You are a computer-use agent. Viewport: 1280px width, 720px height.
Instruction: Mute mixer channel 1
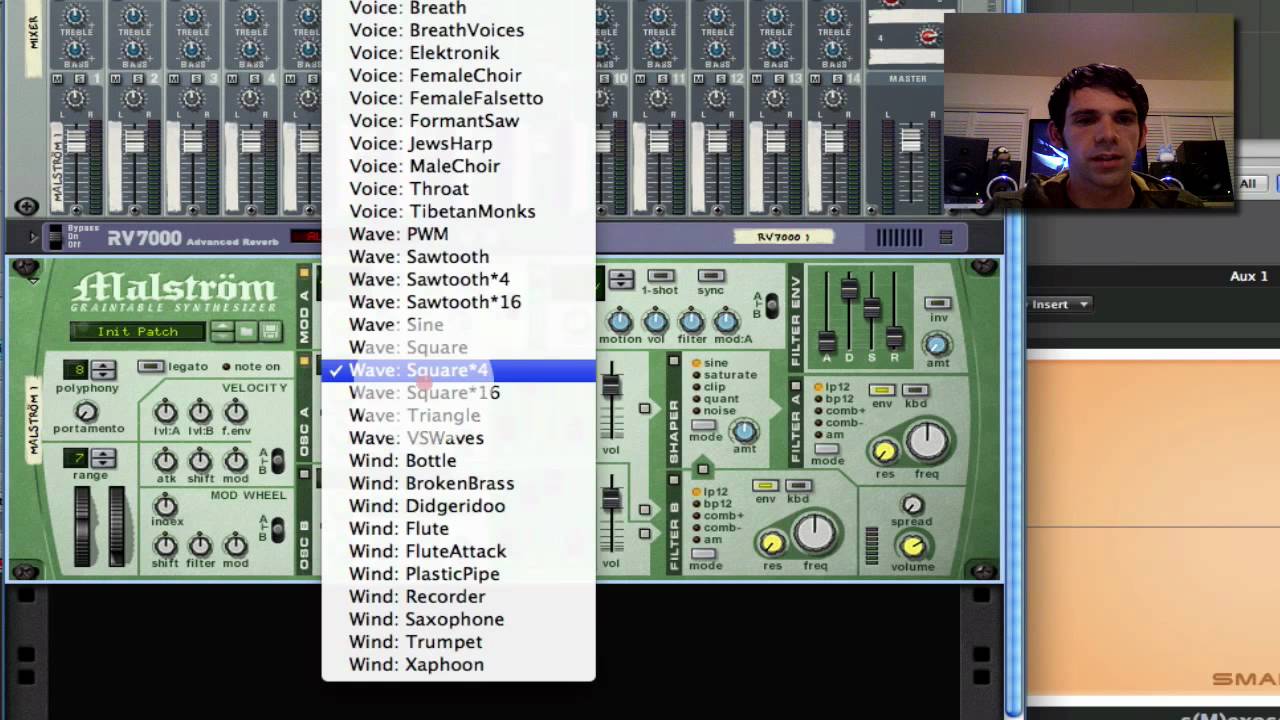57,79
